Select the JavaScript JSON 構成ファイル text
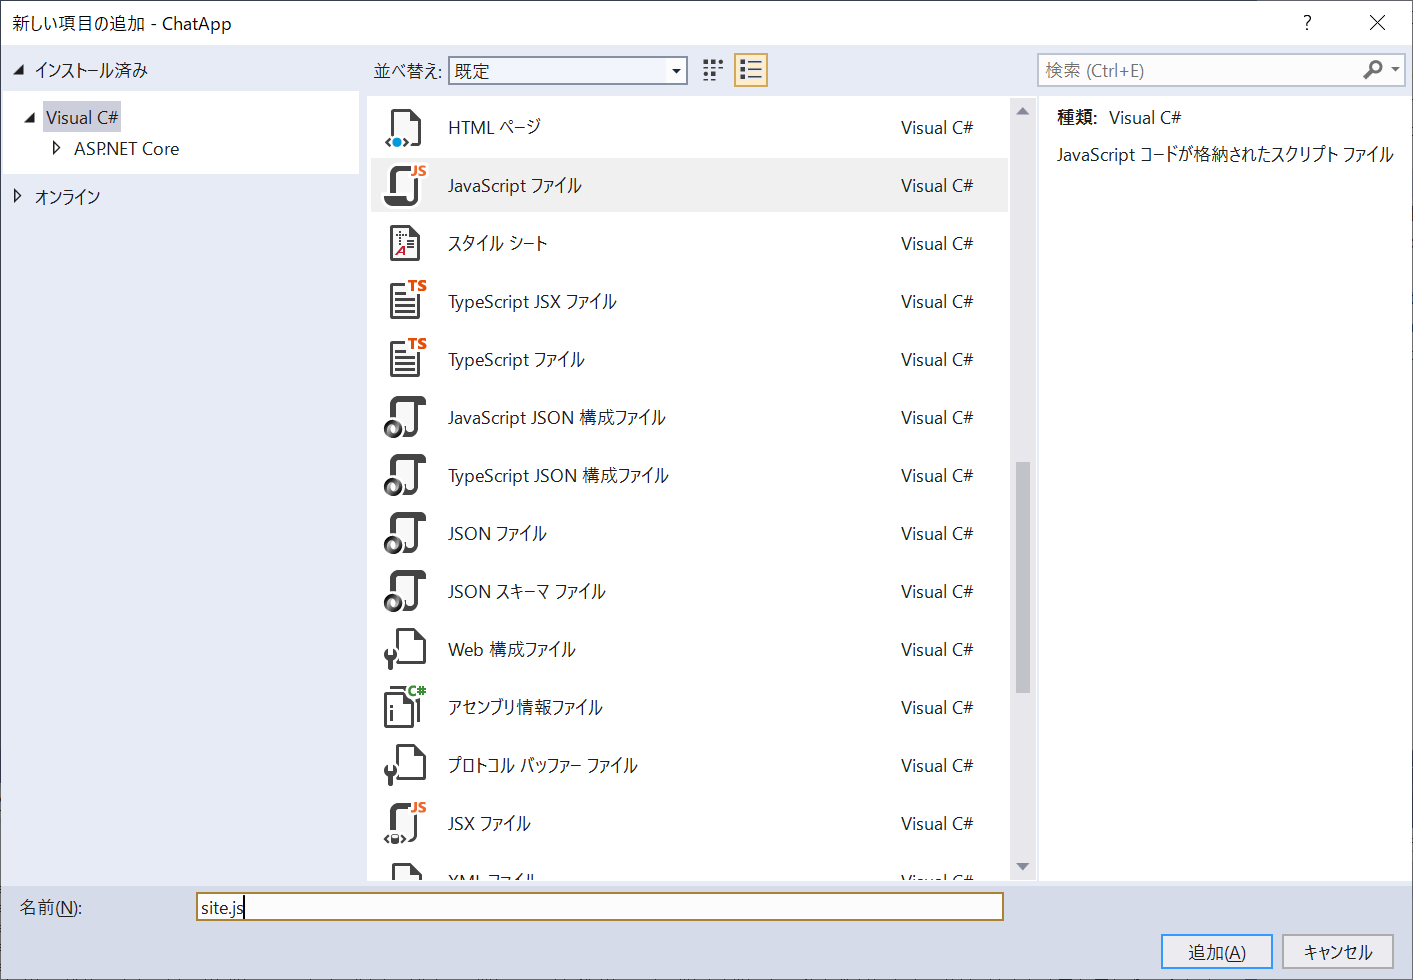The height and width of the screenshot is (980, 1413). click(x=557, y=418)
